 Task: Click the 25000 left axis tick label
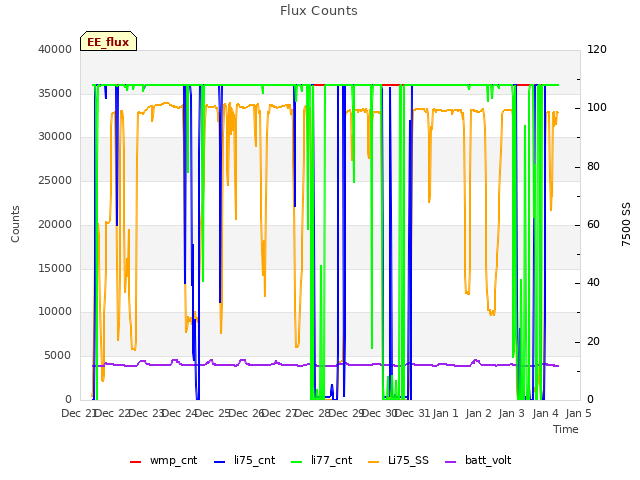[55, 180]
